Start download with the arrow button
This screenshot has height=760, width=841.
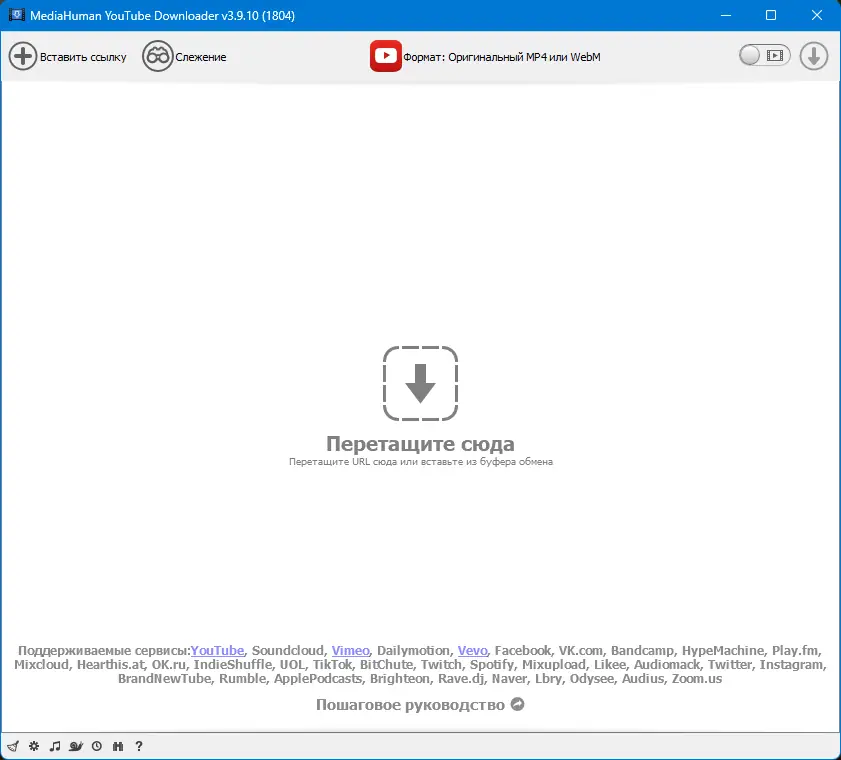click(x=813, y=56)
